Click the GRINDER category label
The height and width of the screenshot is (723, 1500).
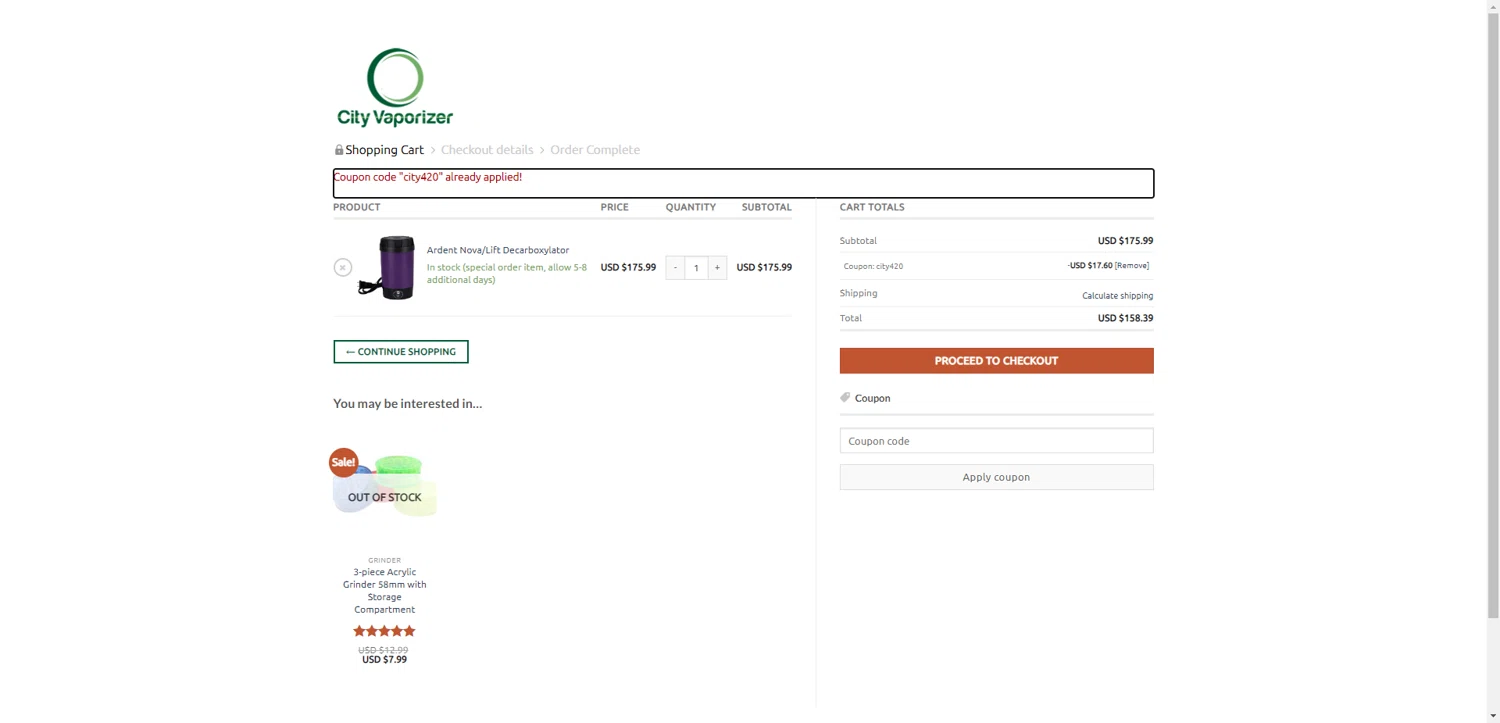(x=385, y=560)
